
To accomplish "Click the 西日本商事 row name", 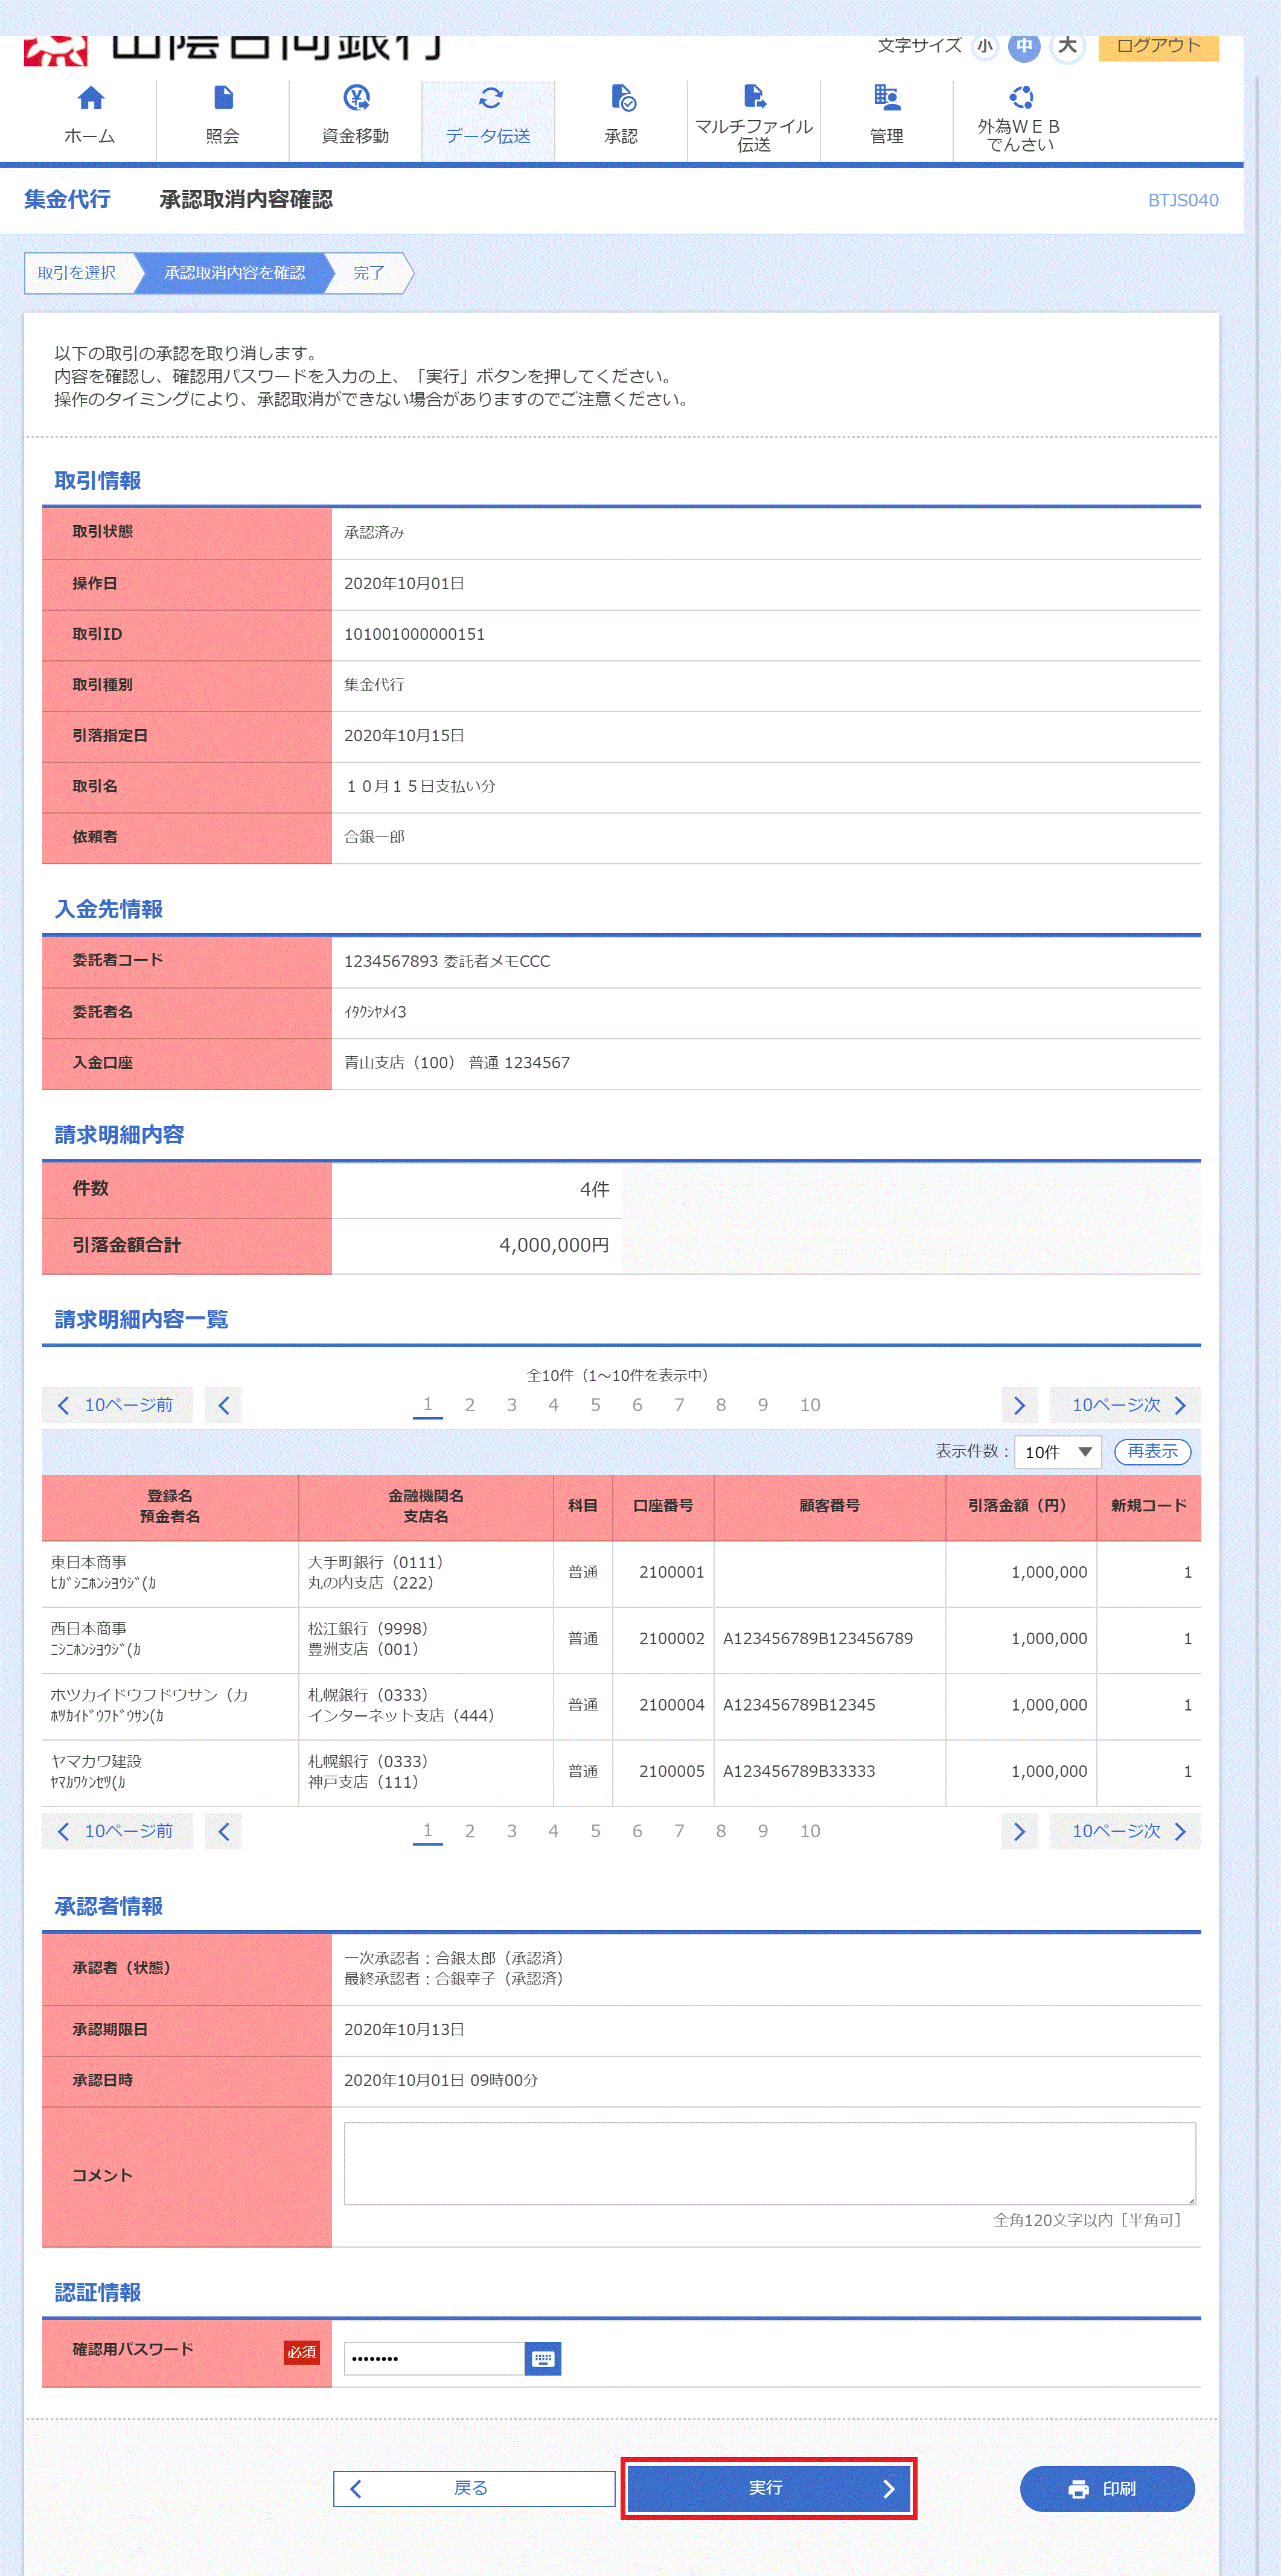I will tap(89, 1628).
